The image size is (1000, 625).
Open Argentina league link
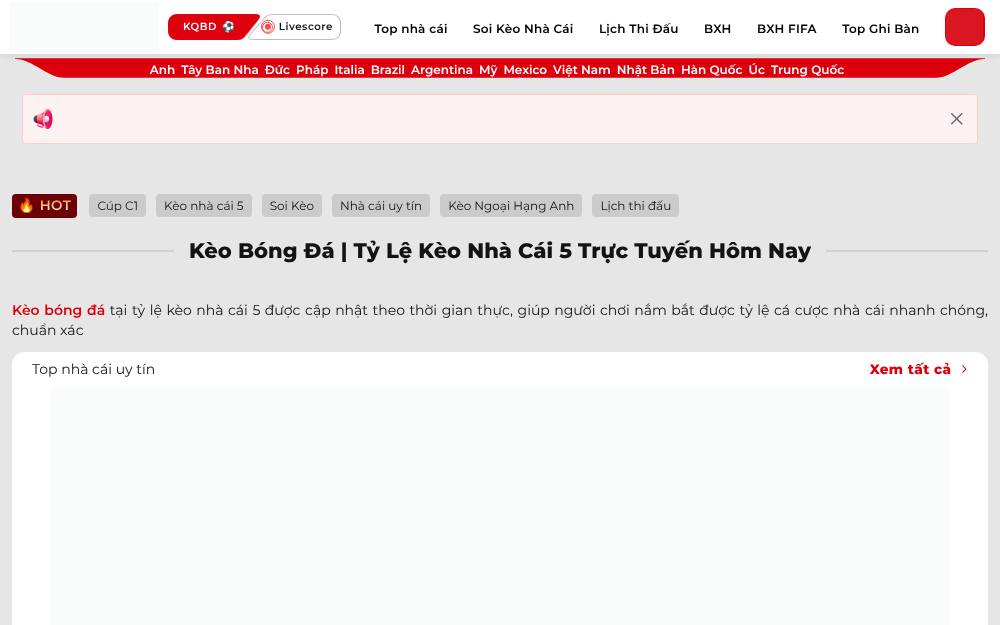point(442,70)
